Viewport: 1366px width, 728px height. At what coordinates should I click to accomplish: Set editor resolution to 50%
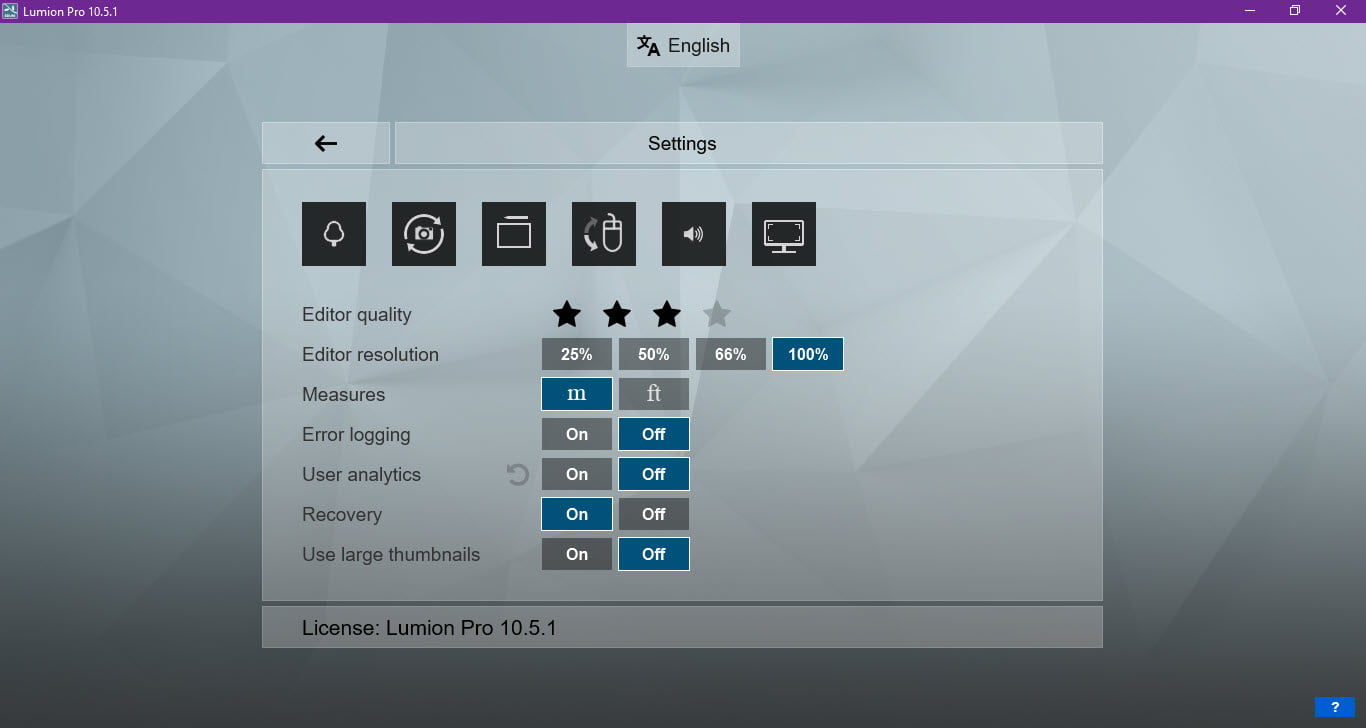(654, 354)
